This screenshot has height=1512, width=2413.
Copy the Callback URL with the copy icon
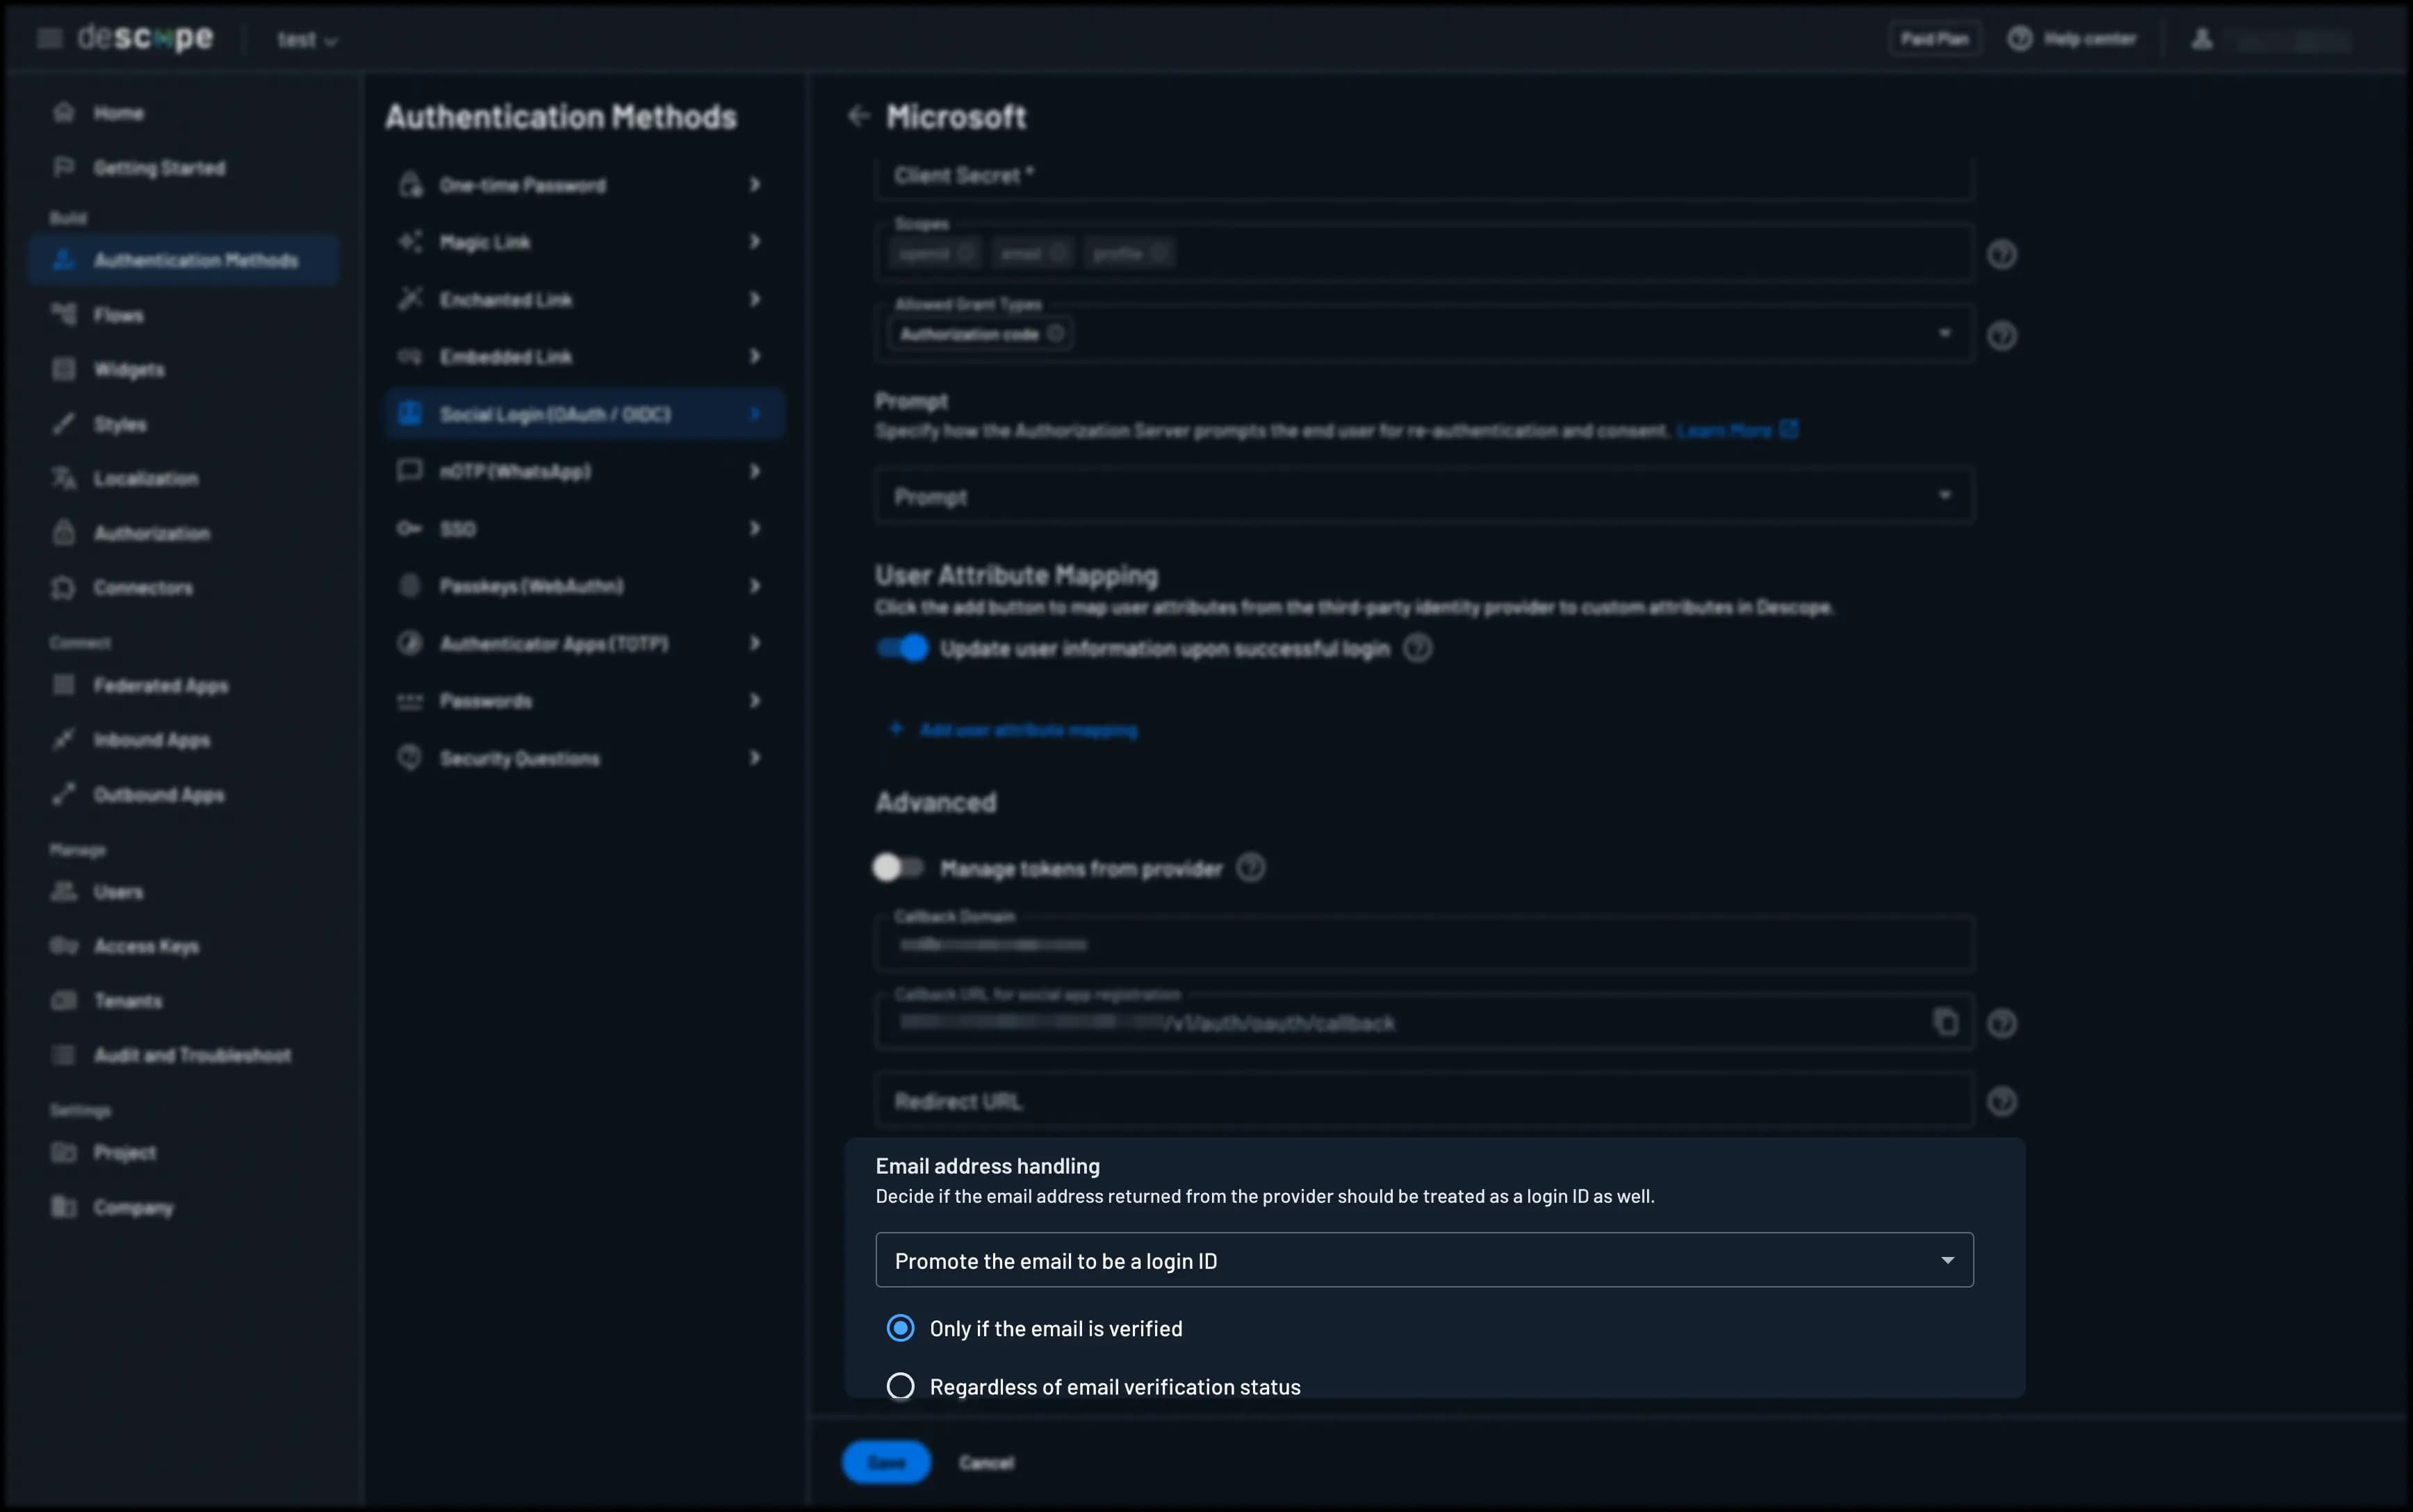click(x=1945, y=1021)
